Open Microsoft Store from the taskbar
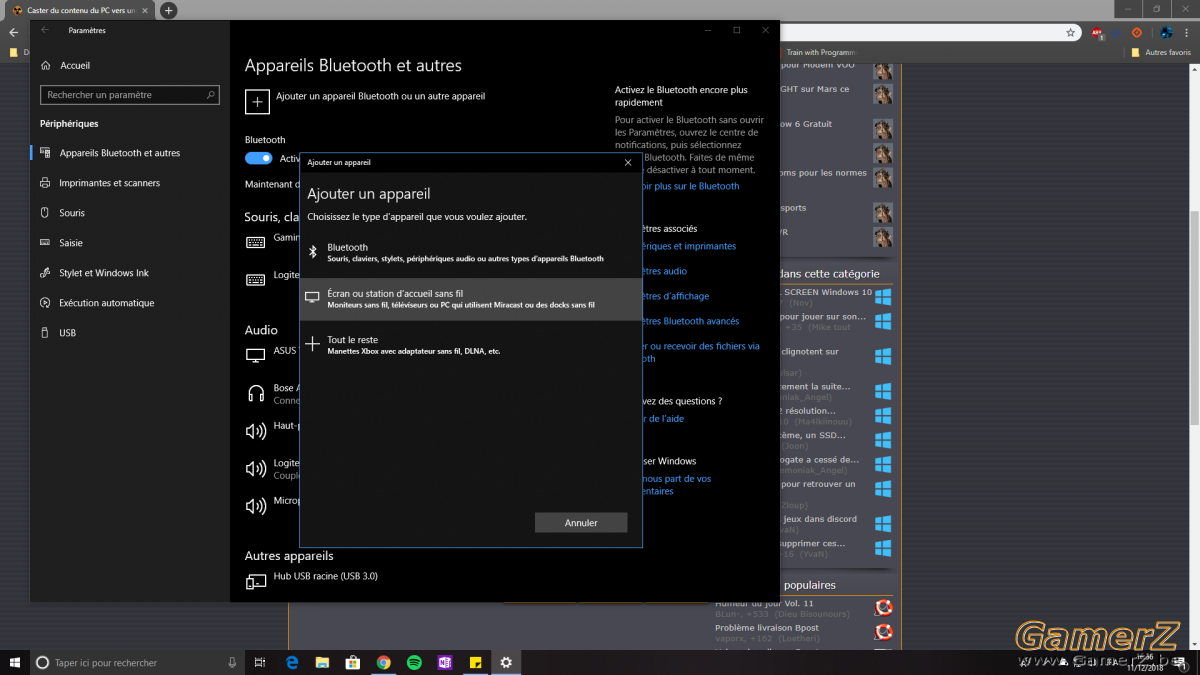1200x675 pixels. coord(353,662)
